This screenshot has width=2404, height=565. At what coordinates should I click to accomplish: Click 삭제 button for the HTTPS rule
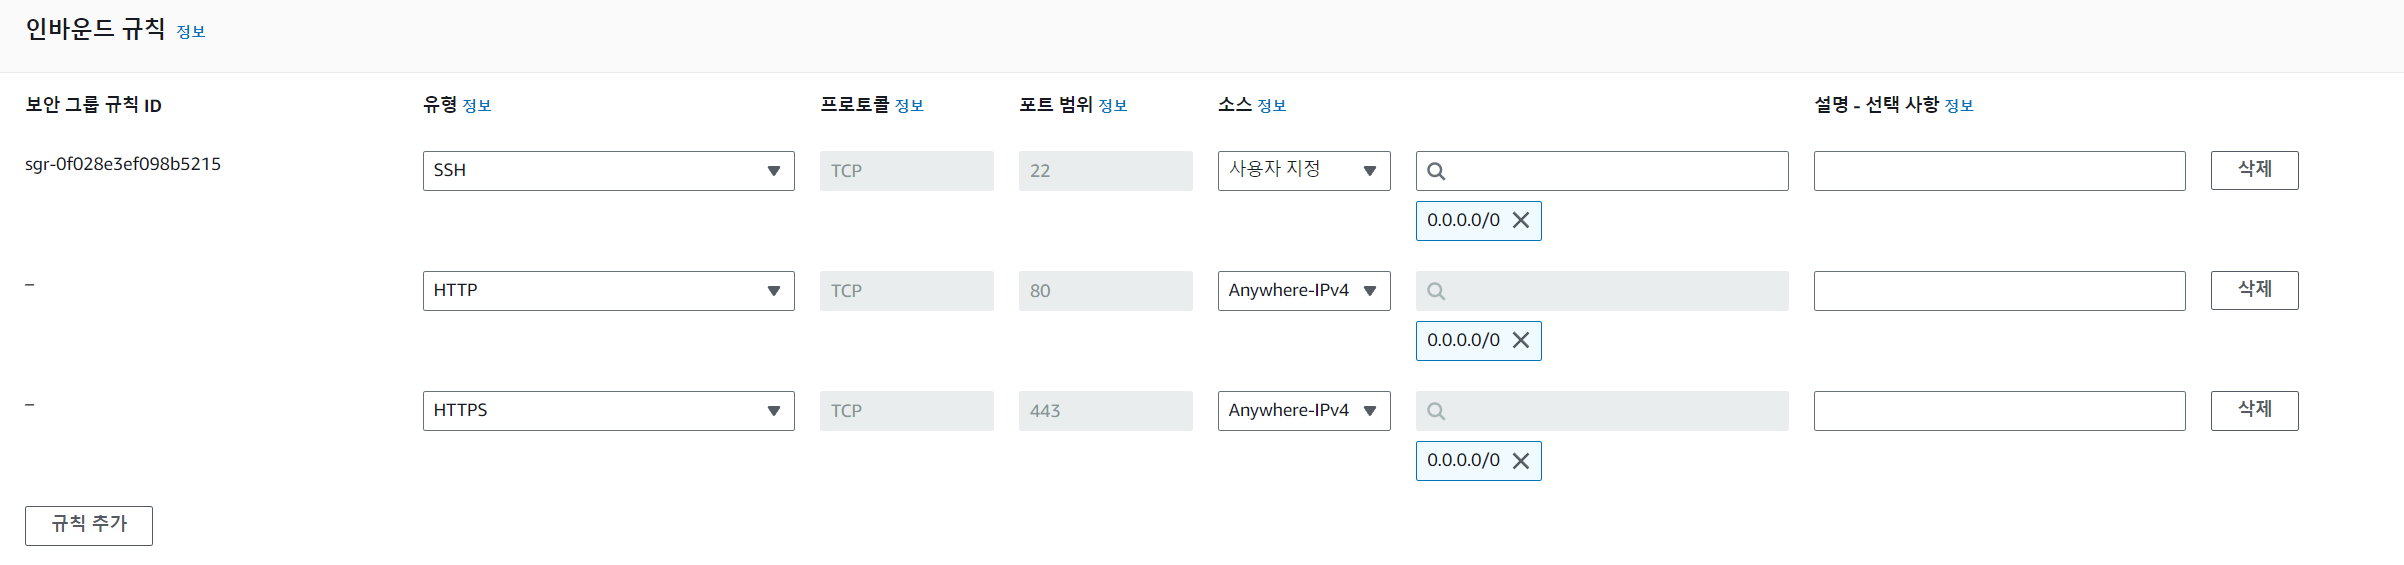click(2254, 410)
